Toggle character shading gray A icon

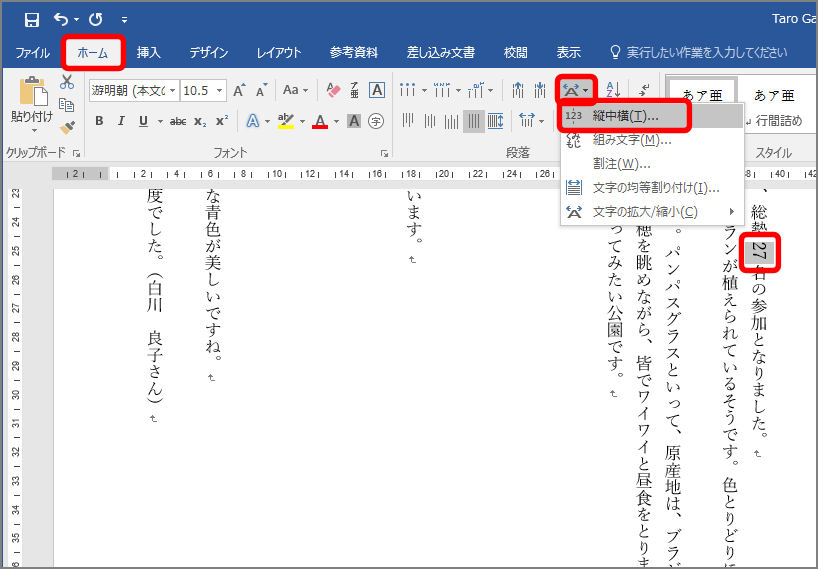click(354, 122)
